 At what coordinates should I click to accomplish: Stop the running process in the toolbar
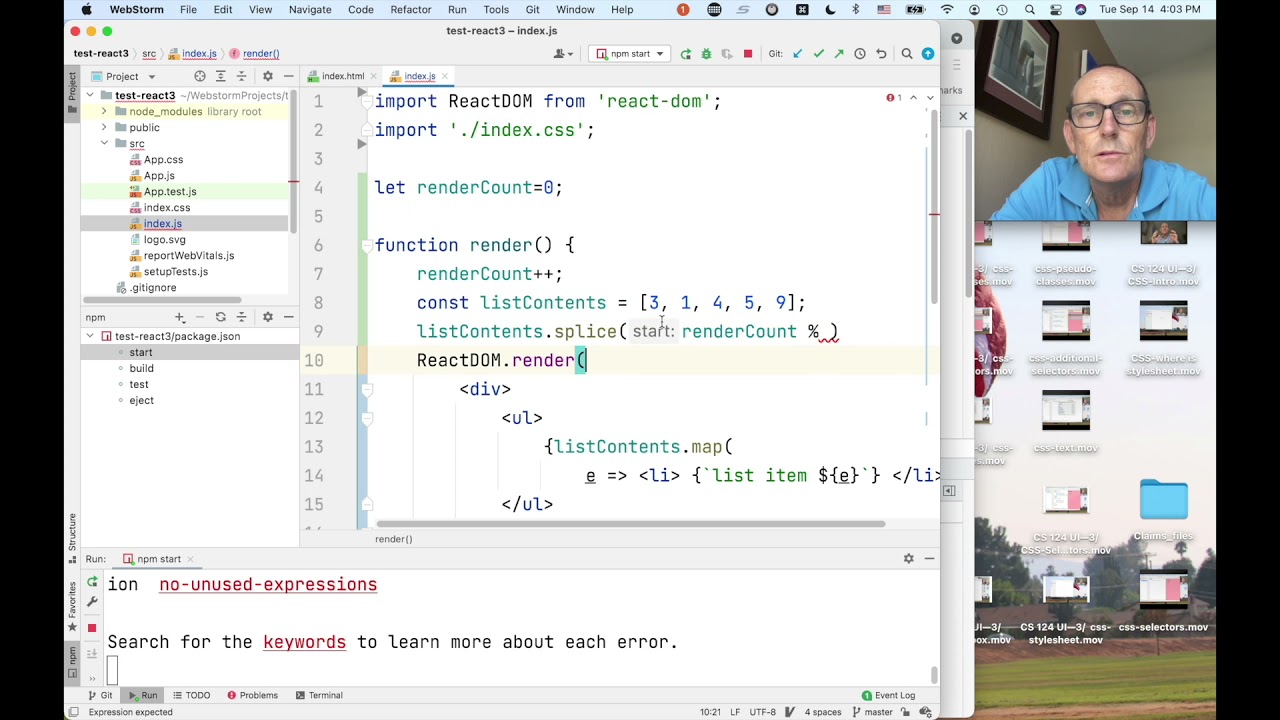coord(747,54)
